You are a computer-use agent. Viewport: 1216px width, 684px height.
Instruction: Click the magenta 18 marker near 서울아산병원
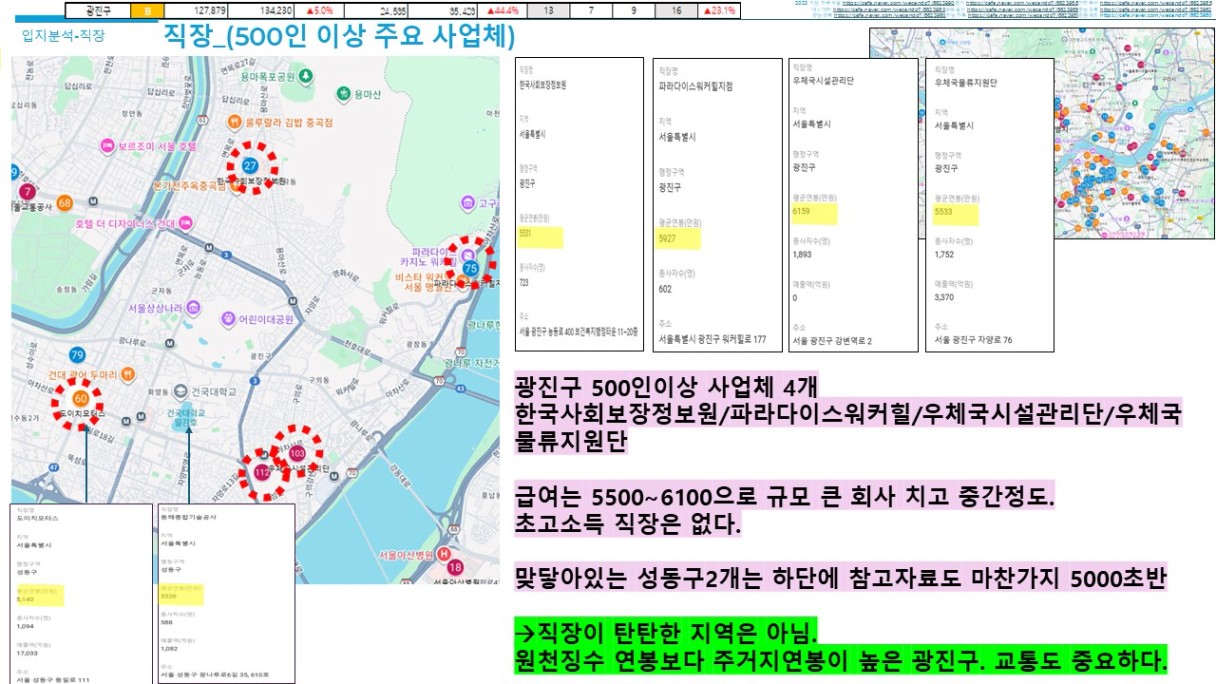[x=456, y=568]
